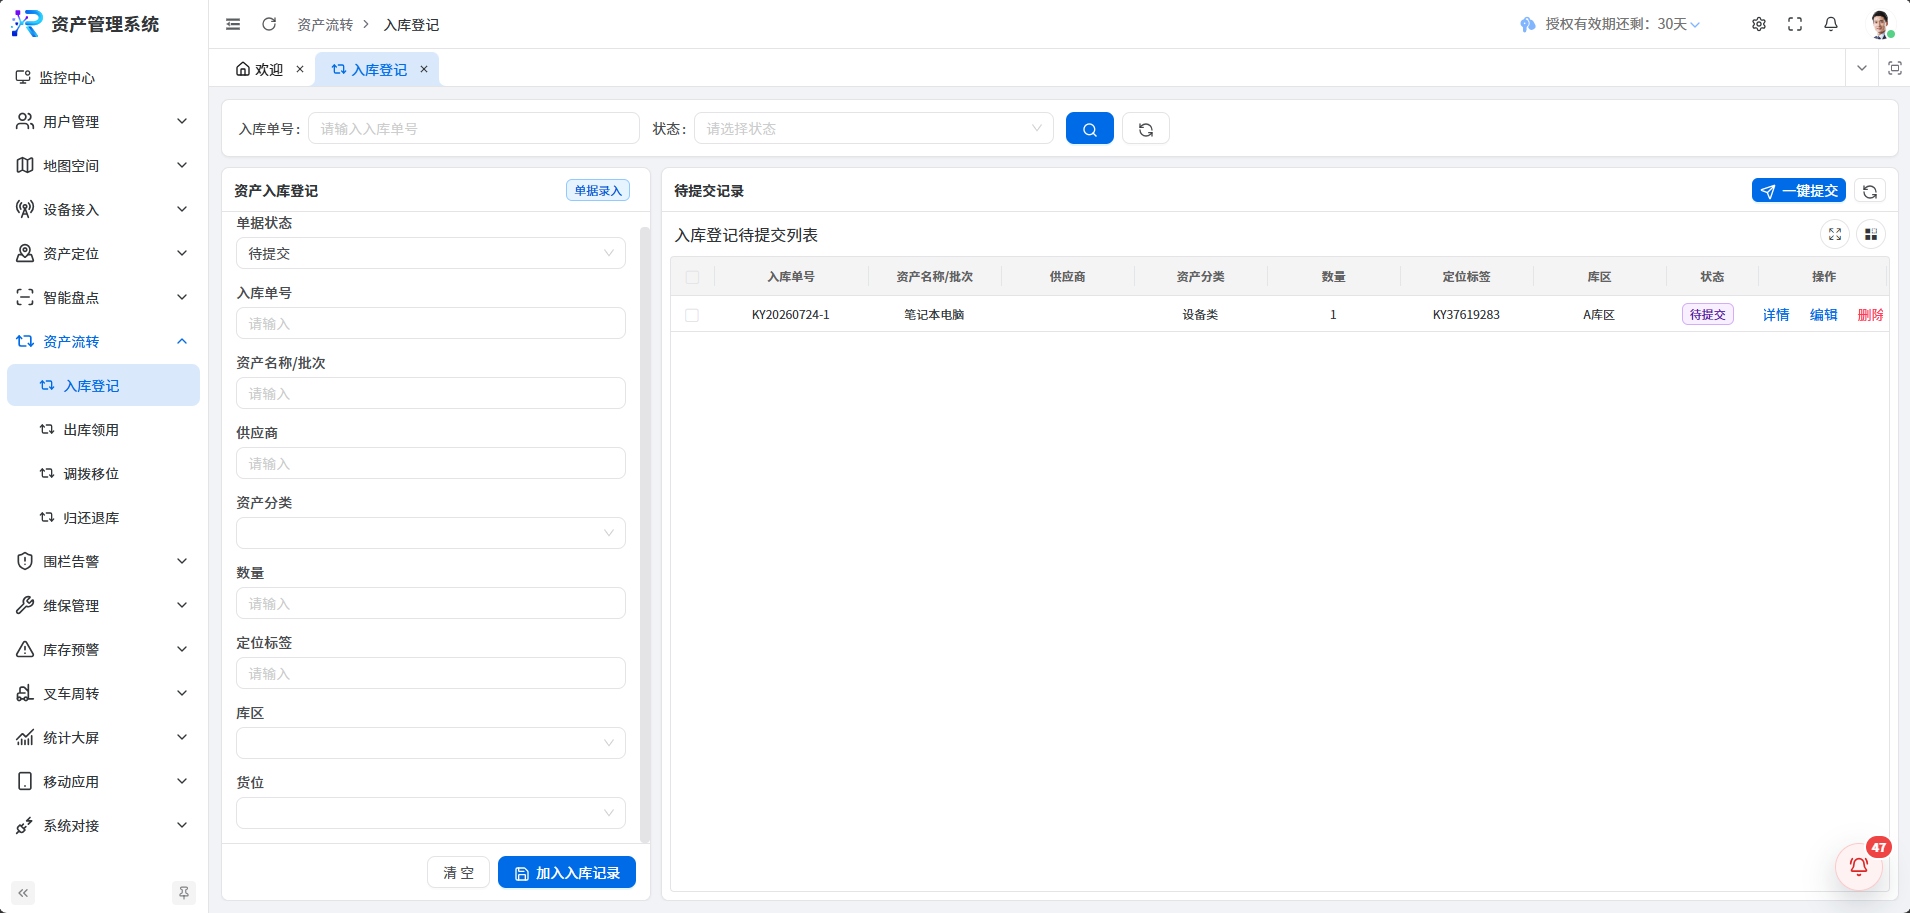Expand 资产定位 menu
Image resolution: width=1910 pixels, height=913 pixels.
104,254
